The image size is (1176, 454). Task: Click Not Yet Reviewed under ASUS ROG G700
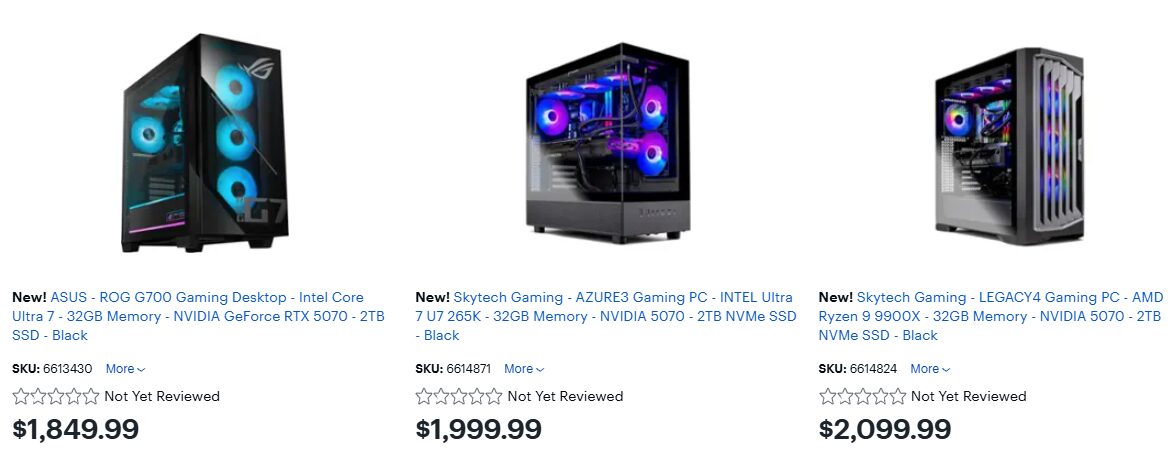(x=162, y=396)
